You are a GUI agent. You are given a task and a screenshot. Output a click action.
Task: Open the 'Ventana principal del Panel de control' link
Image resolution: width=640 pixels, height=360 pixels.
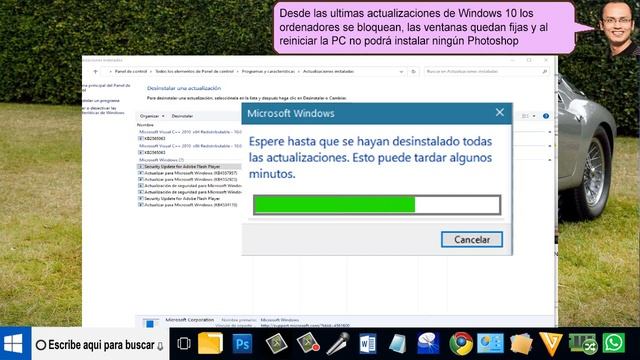[x=107, y=87]
